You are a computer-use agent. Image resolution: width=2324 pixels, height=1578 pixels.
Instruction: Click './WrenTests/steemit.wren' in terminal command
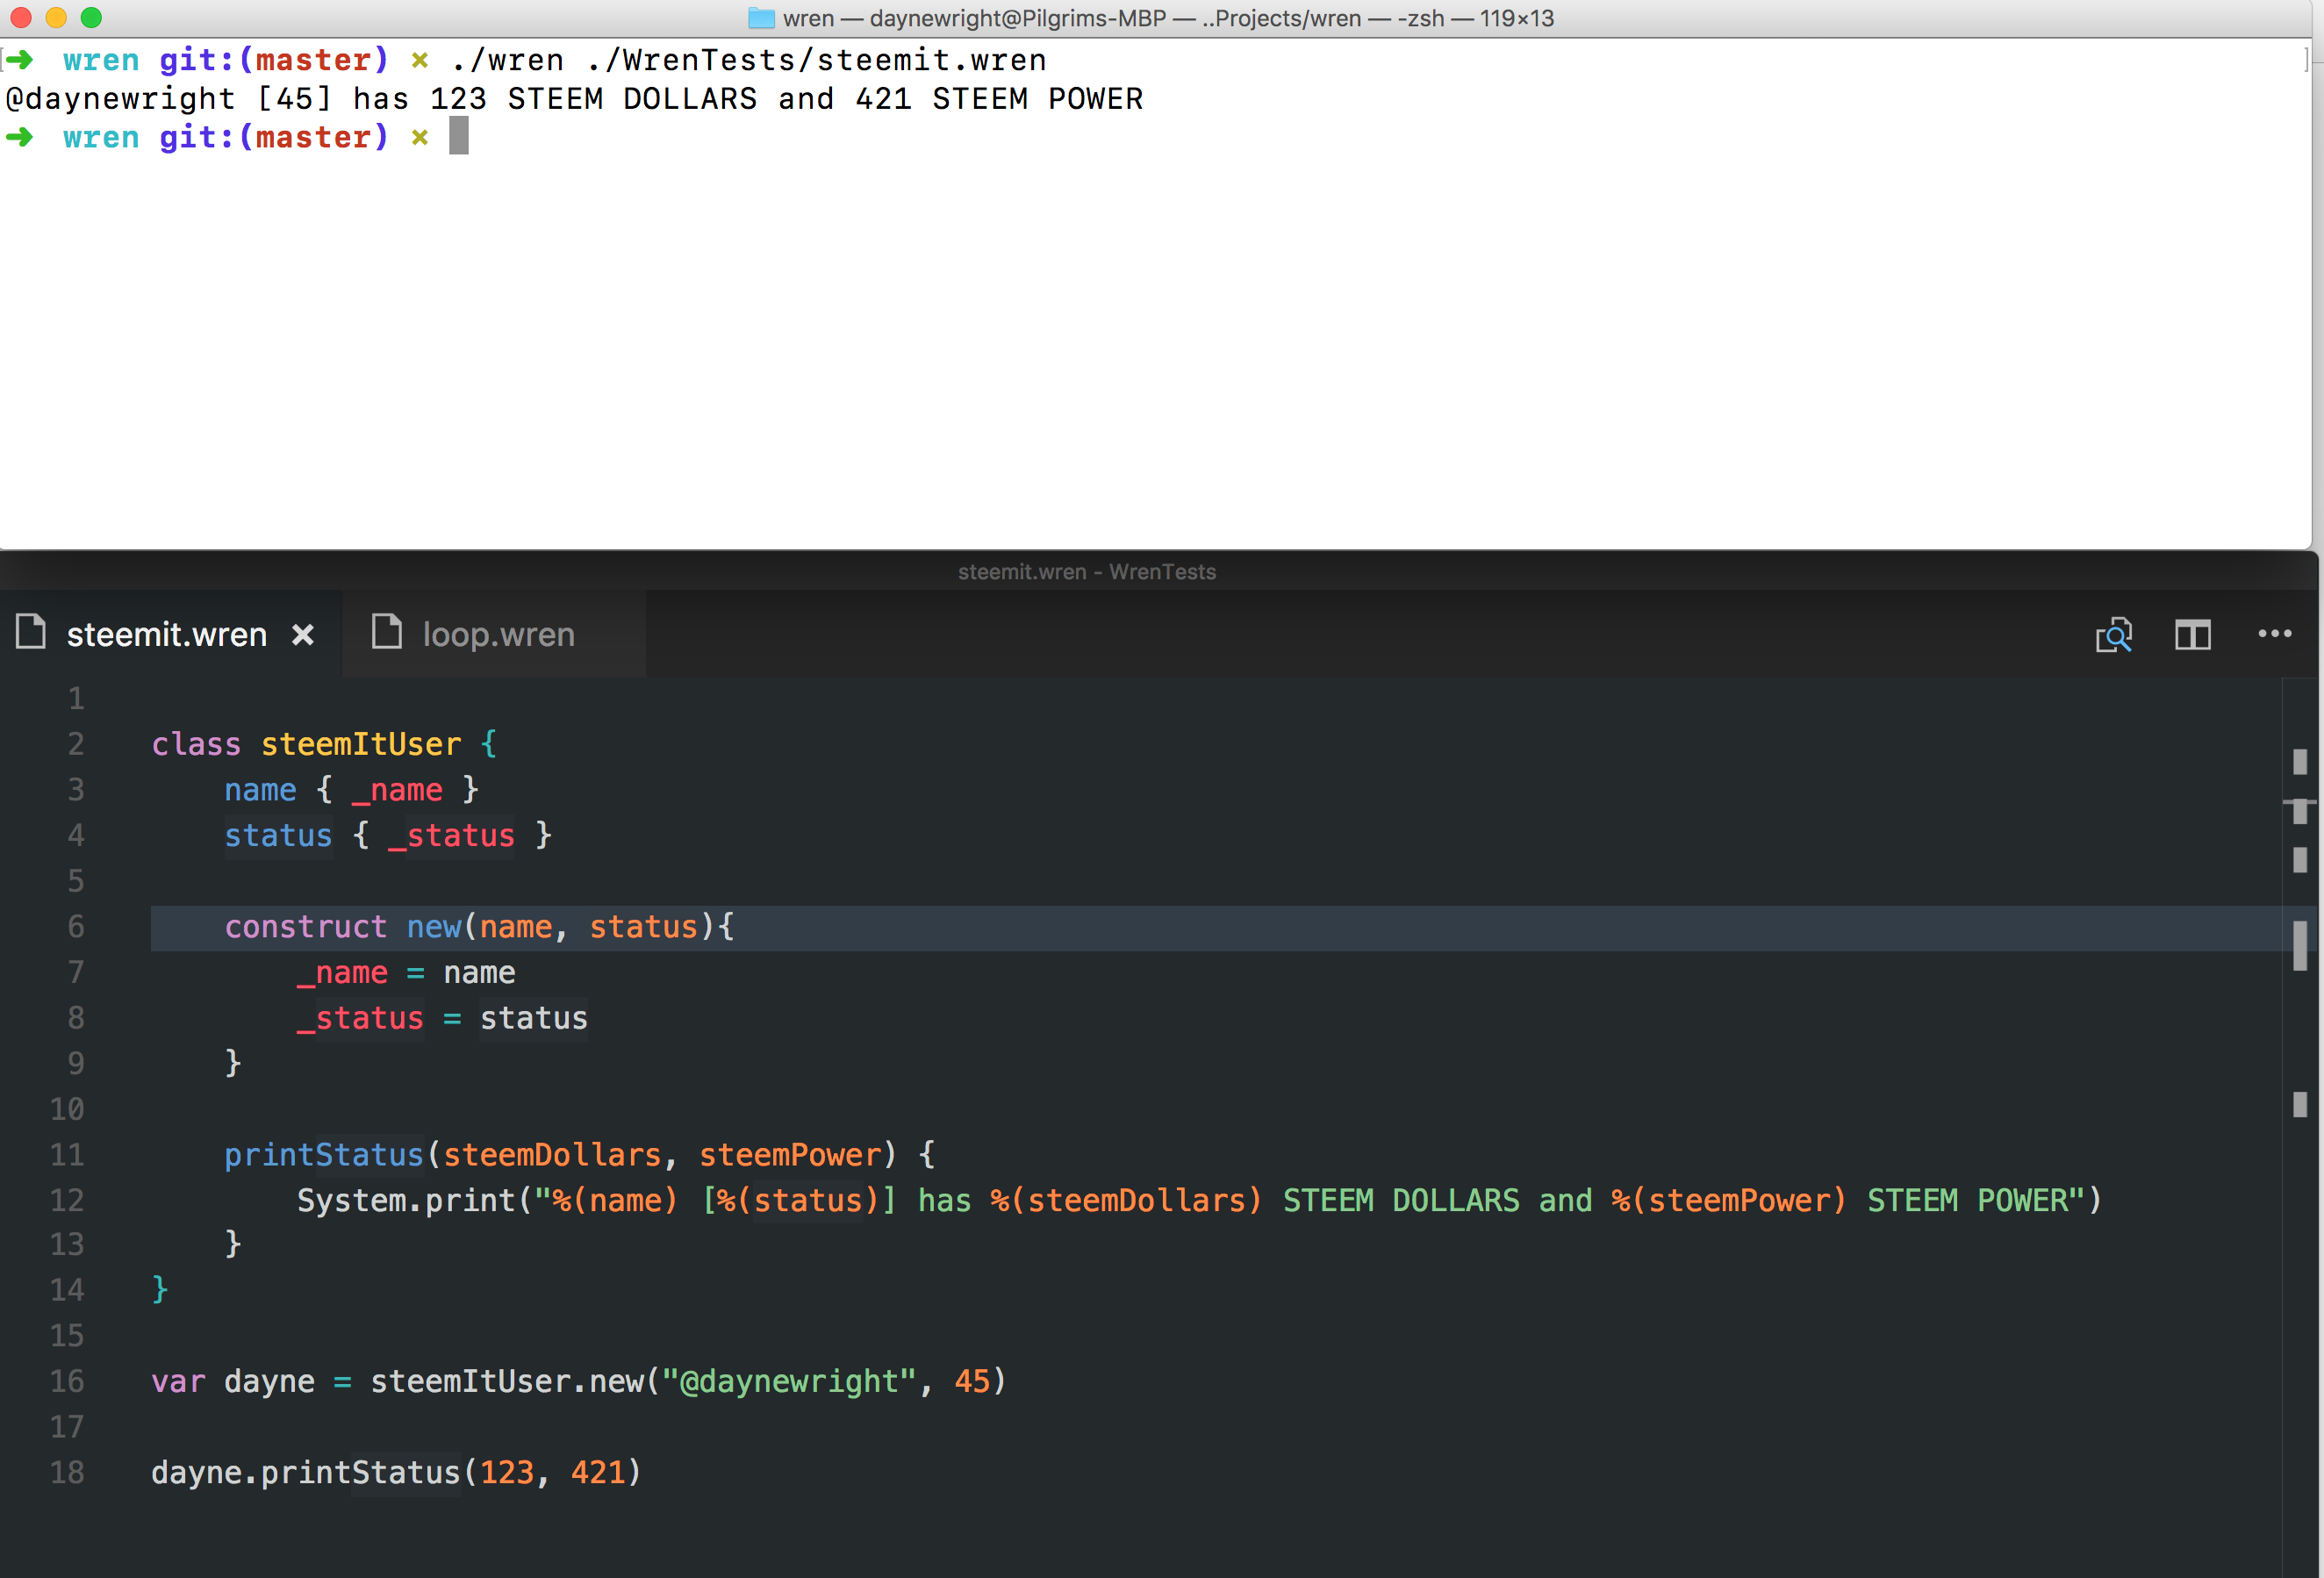816,60
